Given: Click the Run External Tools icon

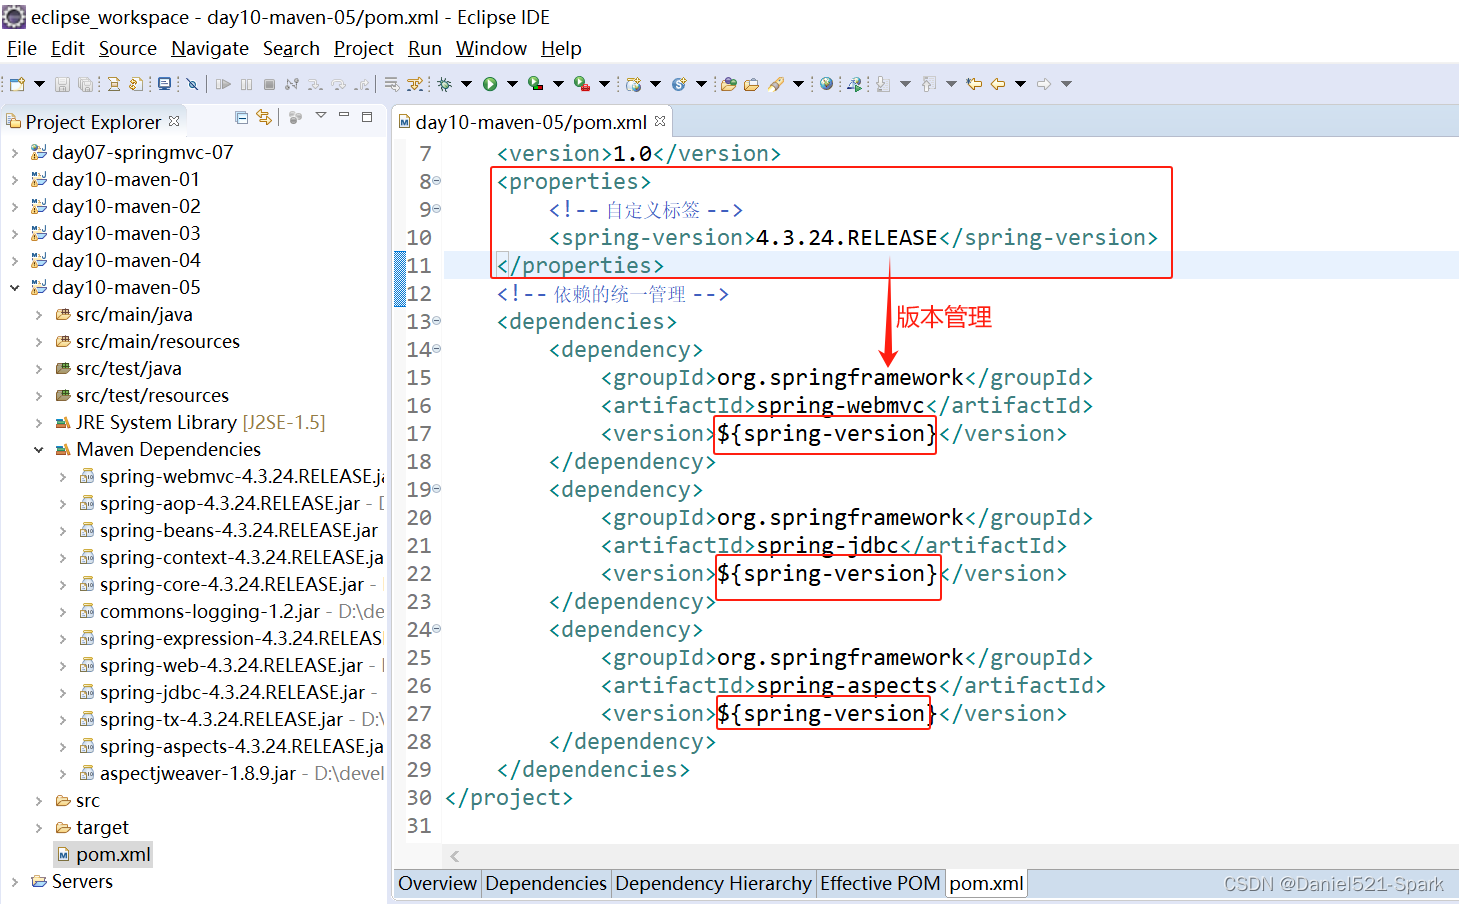Looking at the screenshot, I should pos(581,84).
